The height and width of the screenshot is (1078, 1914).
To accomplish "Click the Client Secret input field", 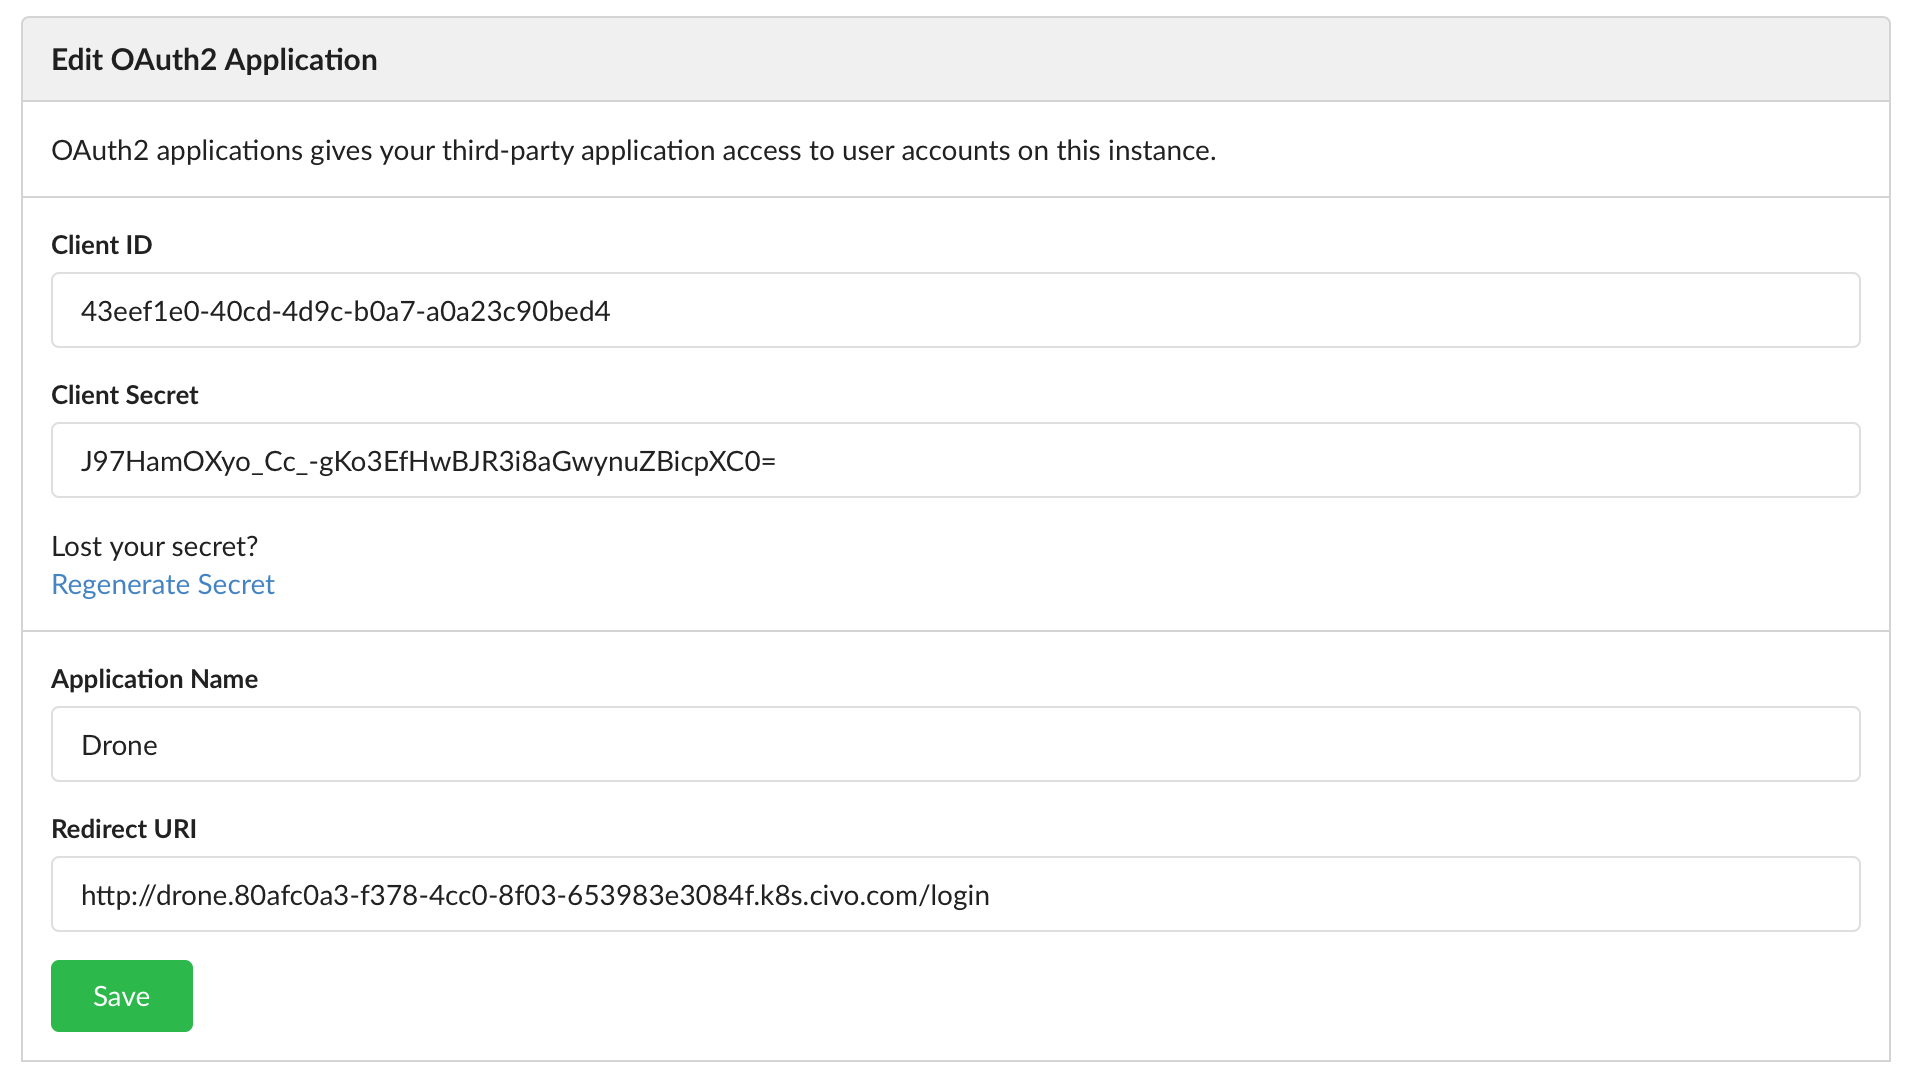I will [955, 460].
